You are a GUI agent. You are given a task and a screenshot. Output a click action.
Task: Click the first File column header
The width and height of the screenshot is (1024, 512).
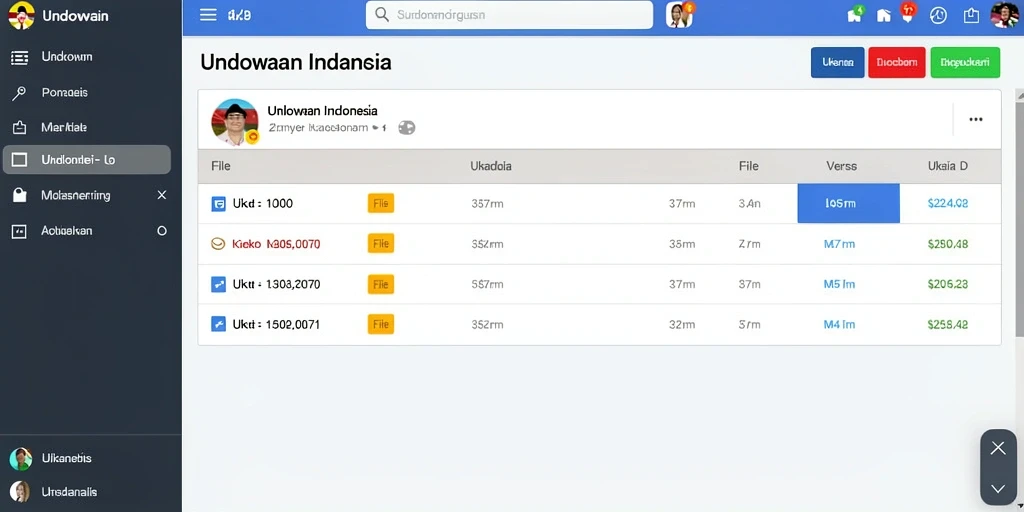(x=221, y=166)
